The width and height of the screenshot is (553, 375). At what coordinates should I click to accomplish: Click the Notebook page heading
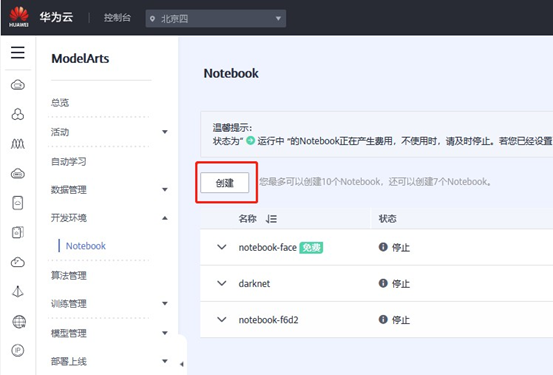(231, 73)
